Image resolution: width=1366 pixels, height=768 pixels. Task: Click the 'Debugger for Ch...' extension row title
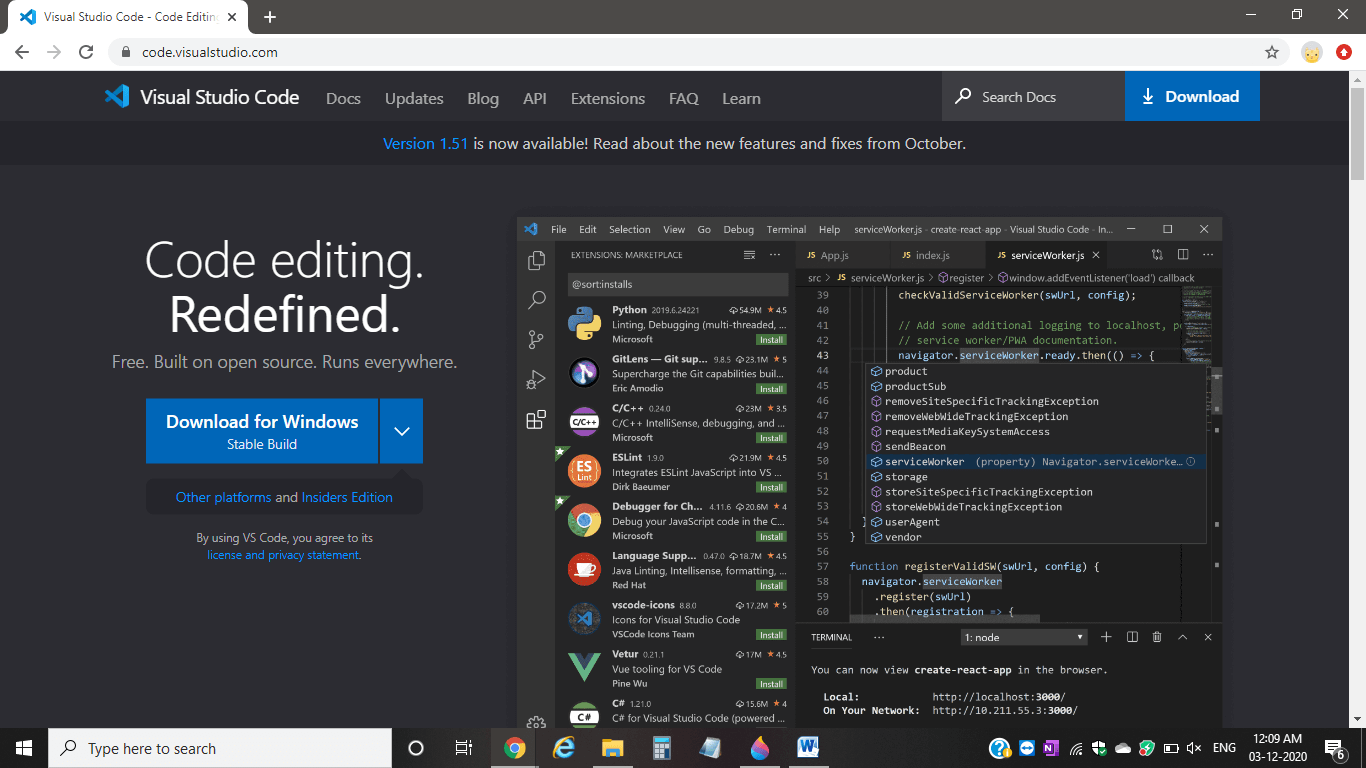[x=657, y=506]
